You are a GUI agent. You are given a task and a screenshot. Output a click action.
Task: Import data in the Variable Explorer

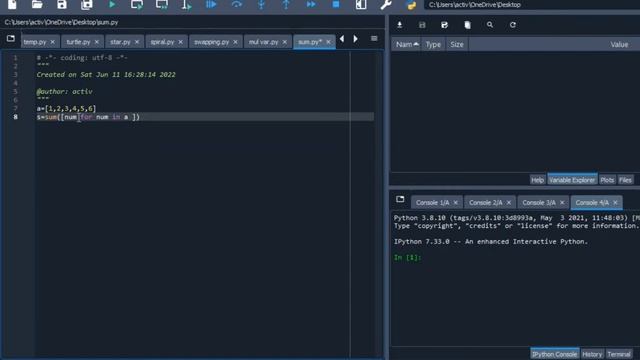coord(400,25)
